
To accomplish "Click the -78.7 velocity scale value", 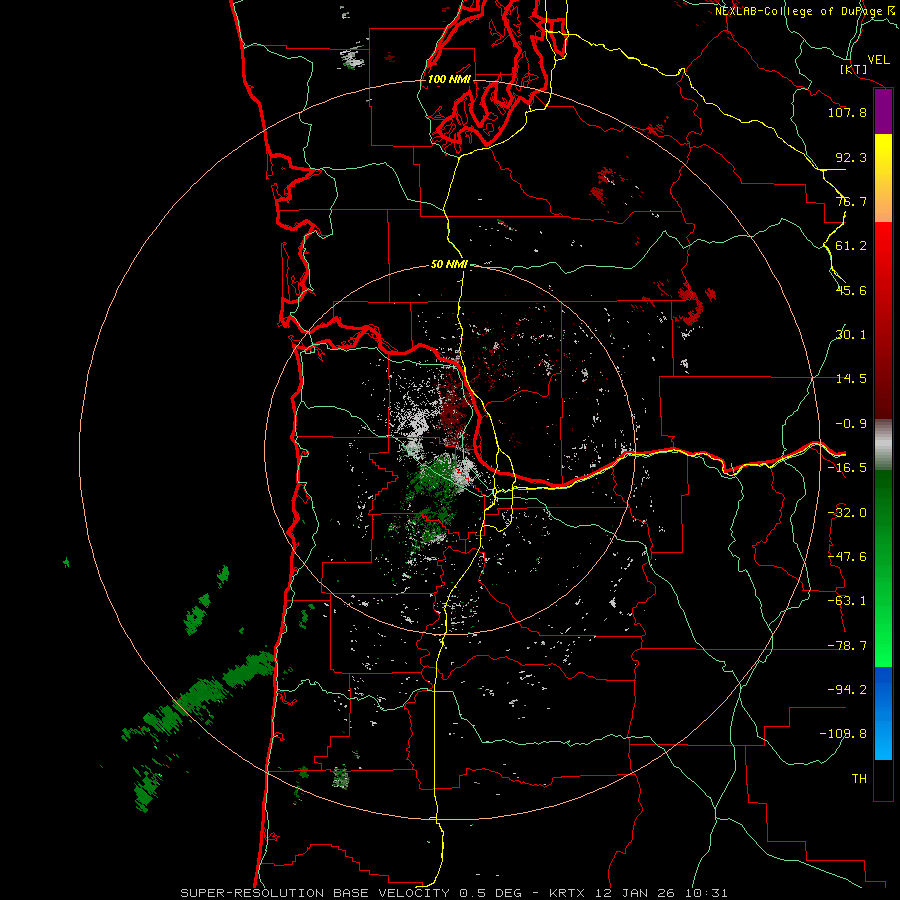I will pyautogui.click(x=847, y=646).
